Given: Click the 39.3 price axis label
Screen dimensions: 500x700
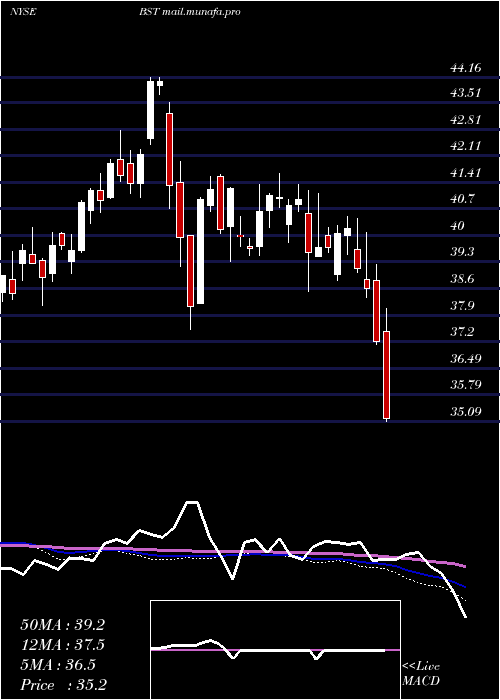Looking at the screenshot, I should point(463,252).
